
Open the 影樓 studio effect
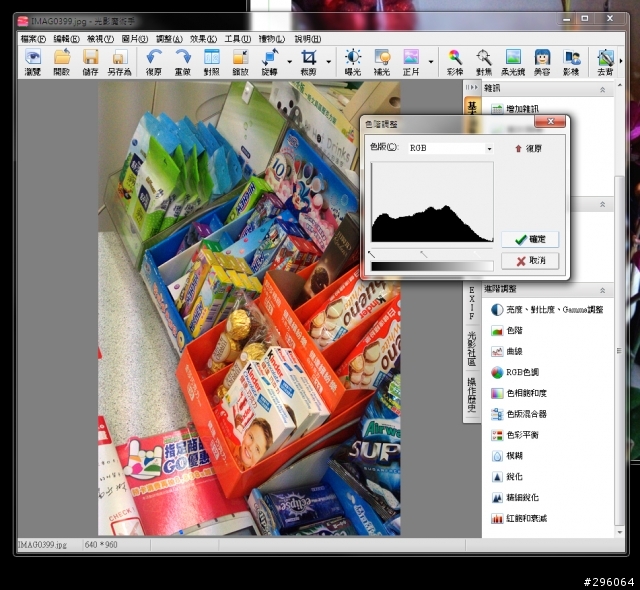[571, 62]
